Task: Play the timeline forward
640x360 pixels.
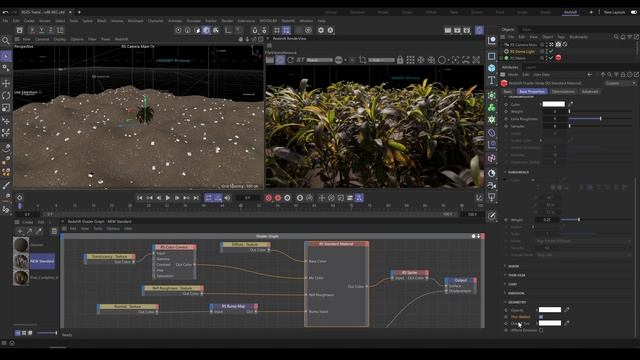Action: pyautogui.click(x=168, y=198)
